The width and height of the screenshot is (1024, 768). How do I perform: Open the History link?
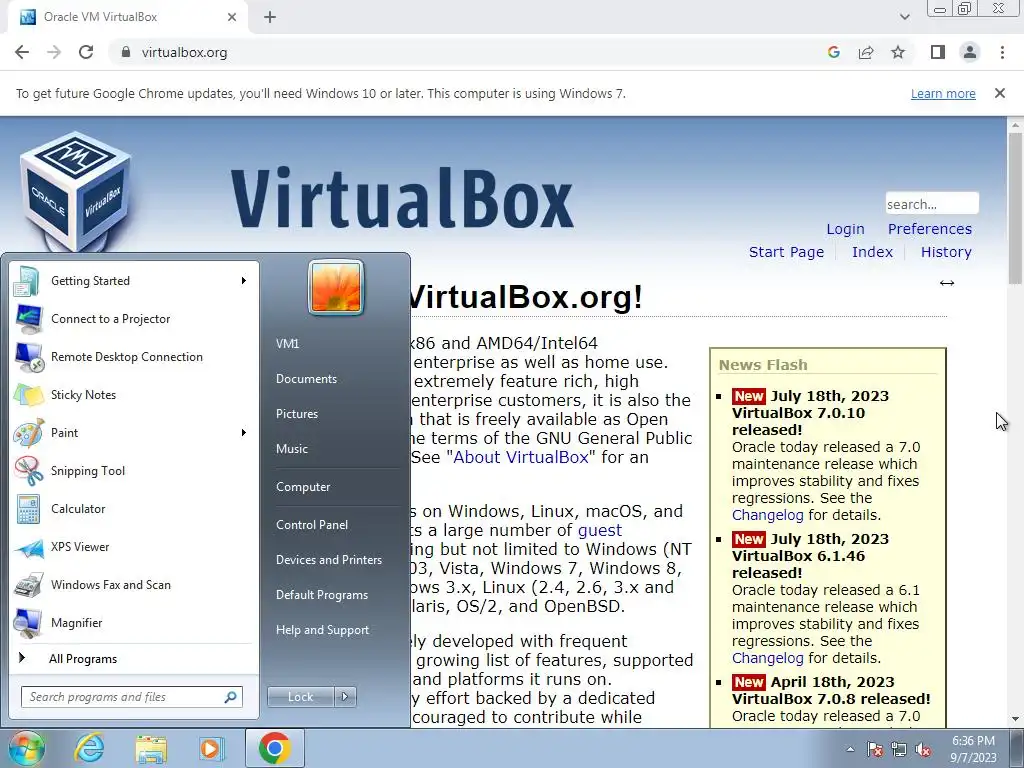pyautogui.click(x=946, y=252)
